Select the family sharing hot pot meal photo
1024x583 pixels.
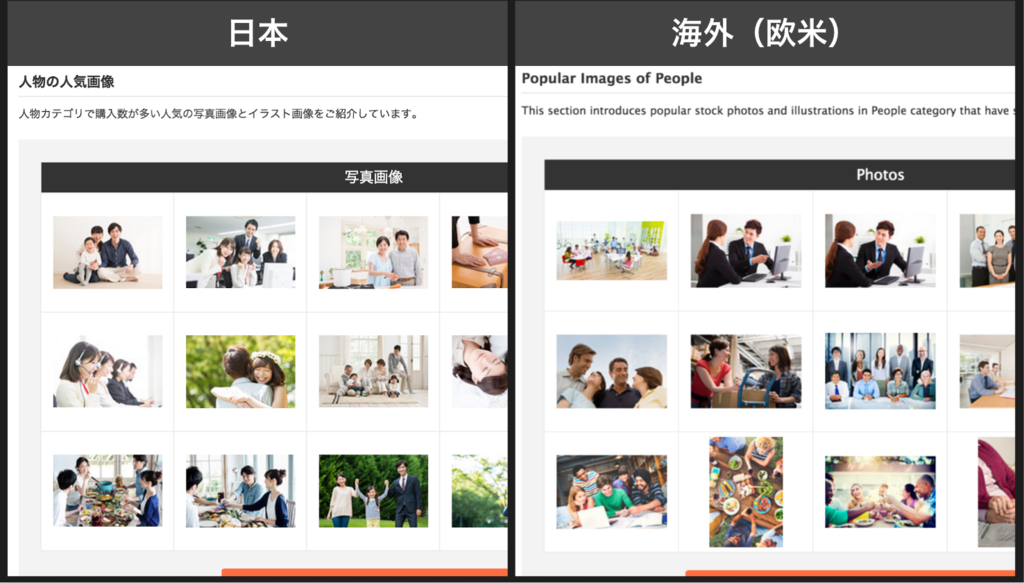108,491
